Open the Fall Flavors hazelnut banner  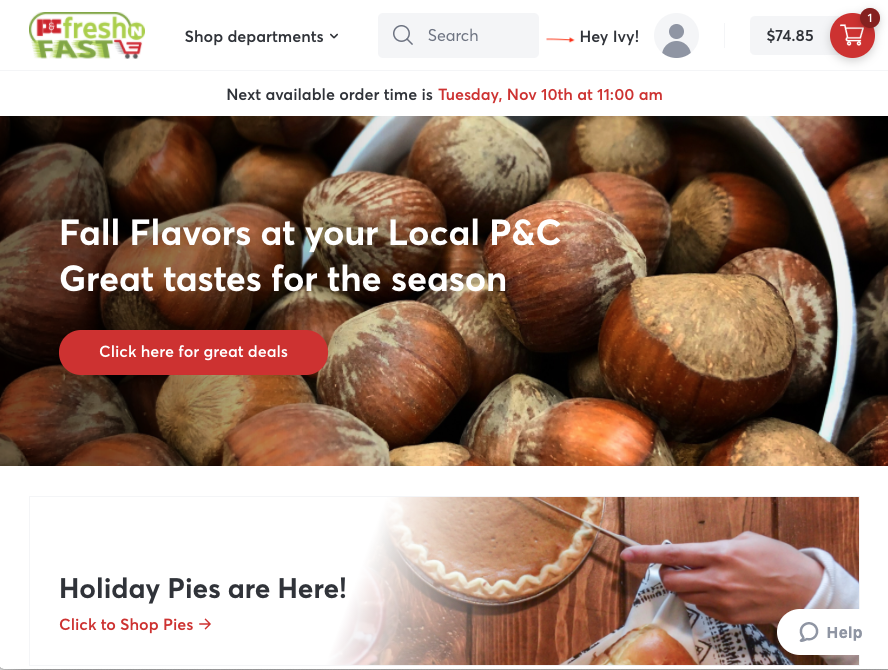[444, 291]
